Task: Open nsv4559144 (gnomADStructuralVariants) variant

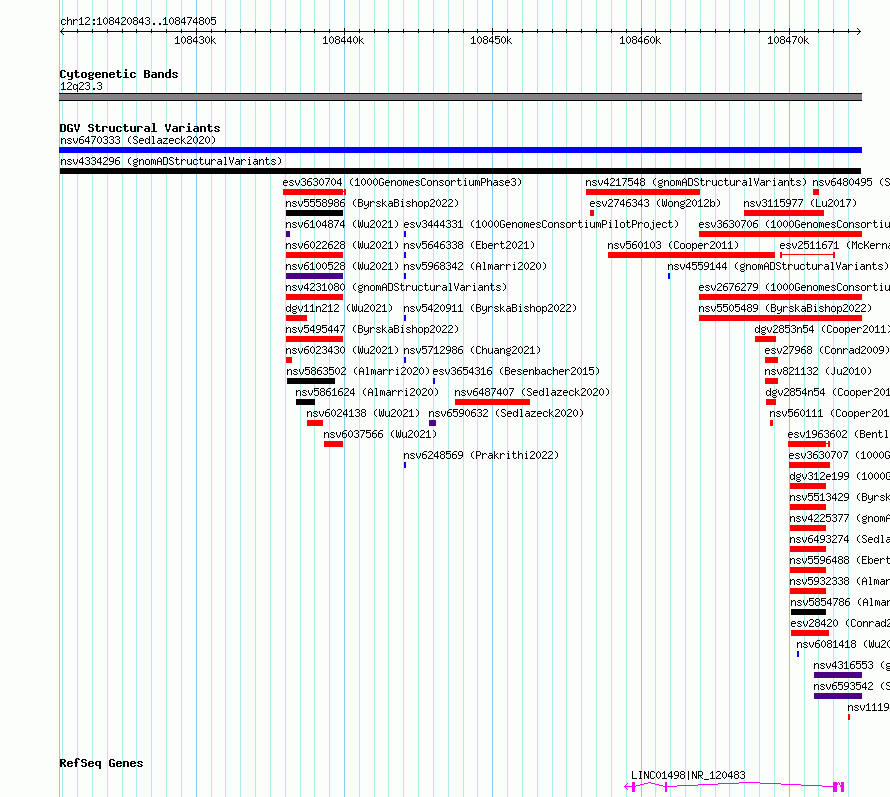Action: [x=778, y=266]
